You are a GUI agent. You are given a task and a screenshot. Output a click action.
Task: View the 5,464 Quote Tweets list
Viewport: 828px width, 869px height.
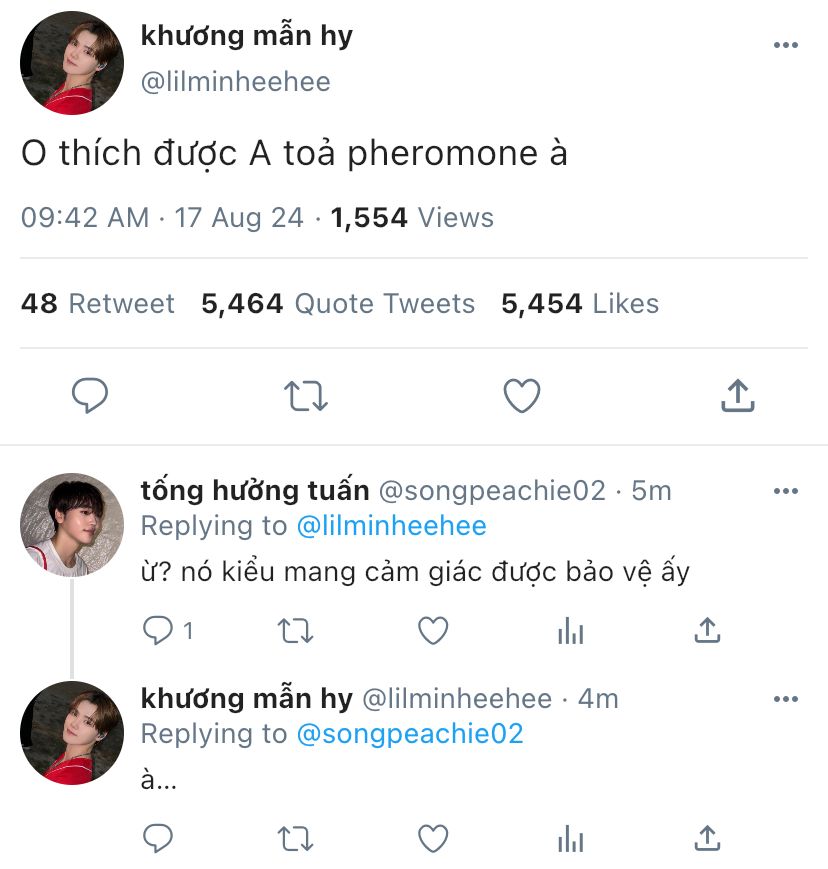pyautogui.click(x=338, y=304)
